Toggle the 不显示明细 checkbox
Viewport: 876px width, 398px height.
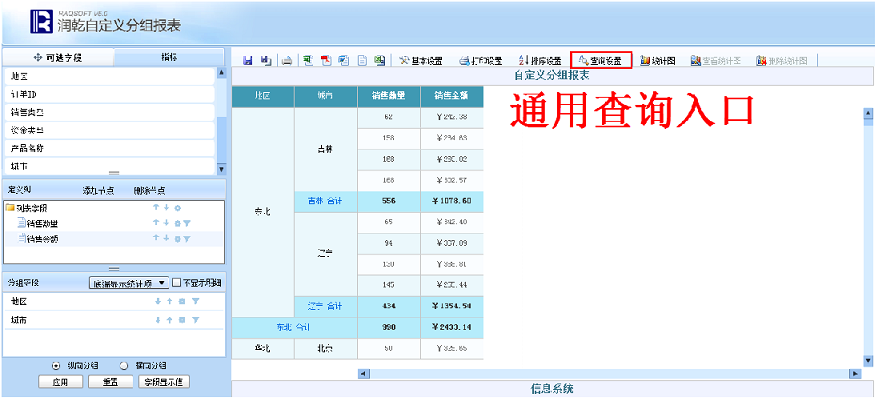click(x=176, y=283)
